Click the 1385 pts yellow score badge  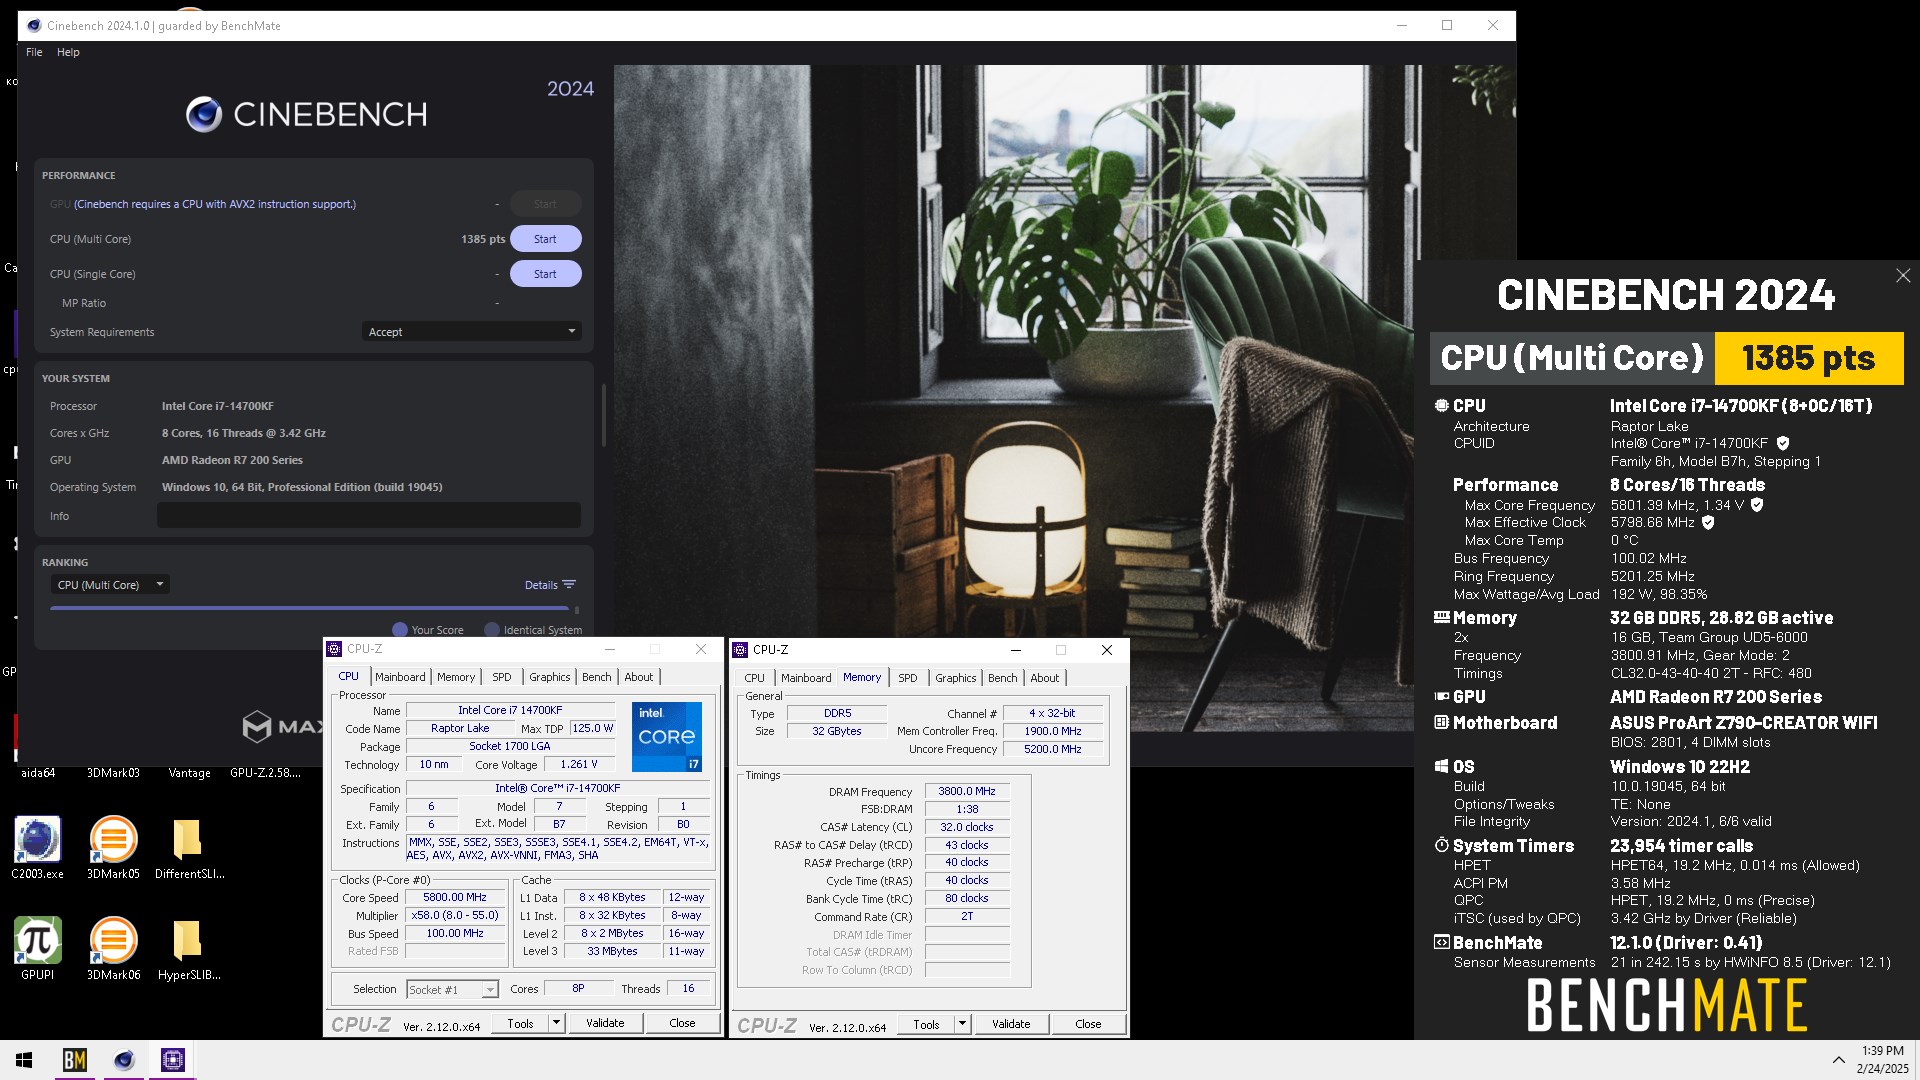(1808, 358)
